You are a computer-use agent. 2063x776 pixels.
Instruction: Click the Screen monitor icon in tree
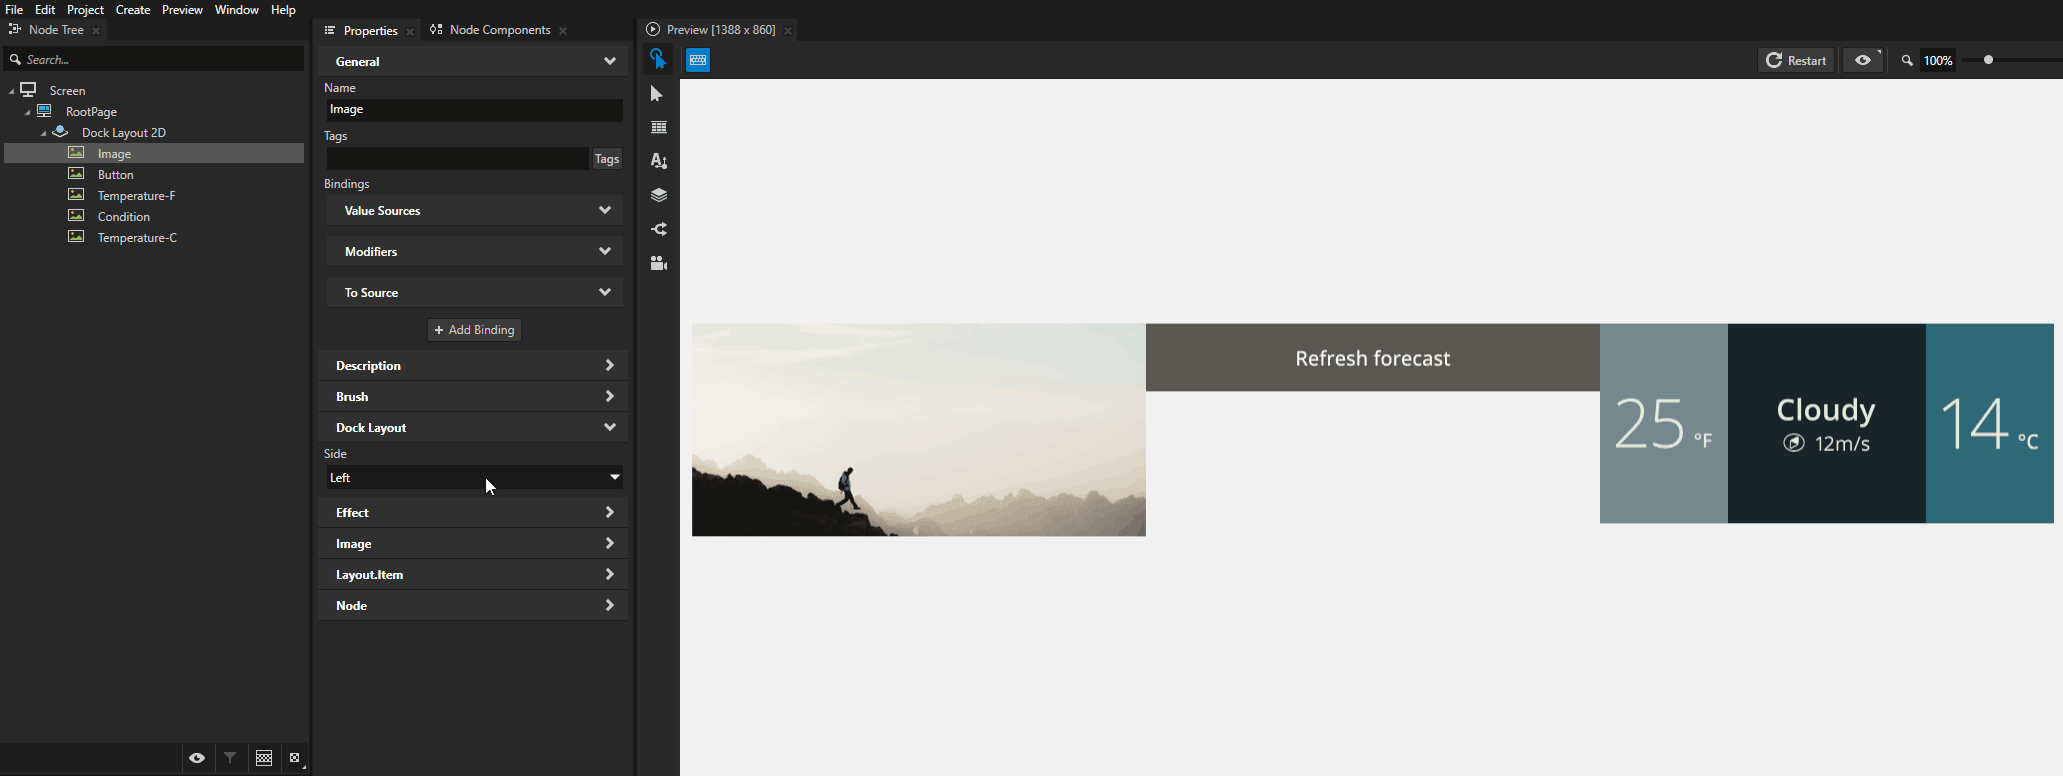[x=29, y=90]
